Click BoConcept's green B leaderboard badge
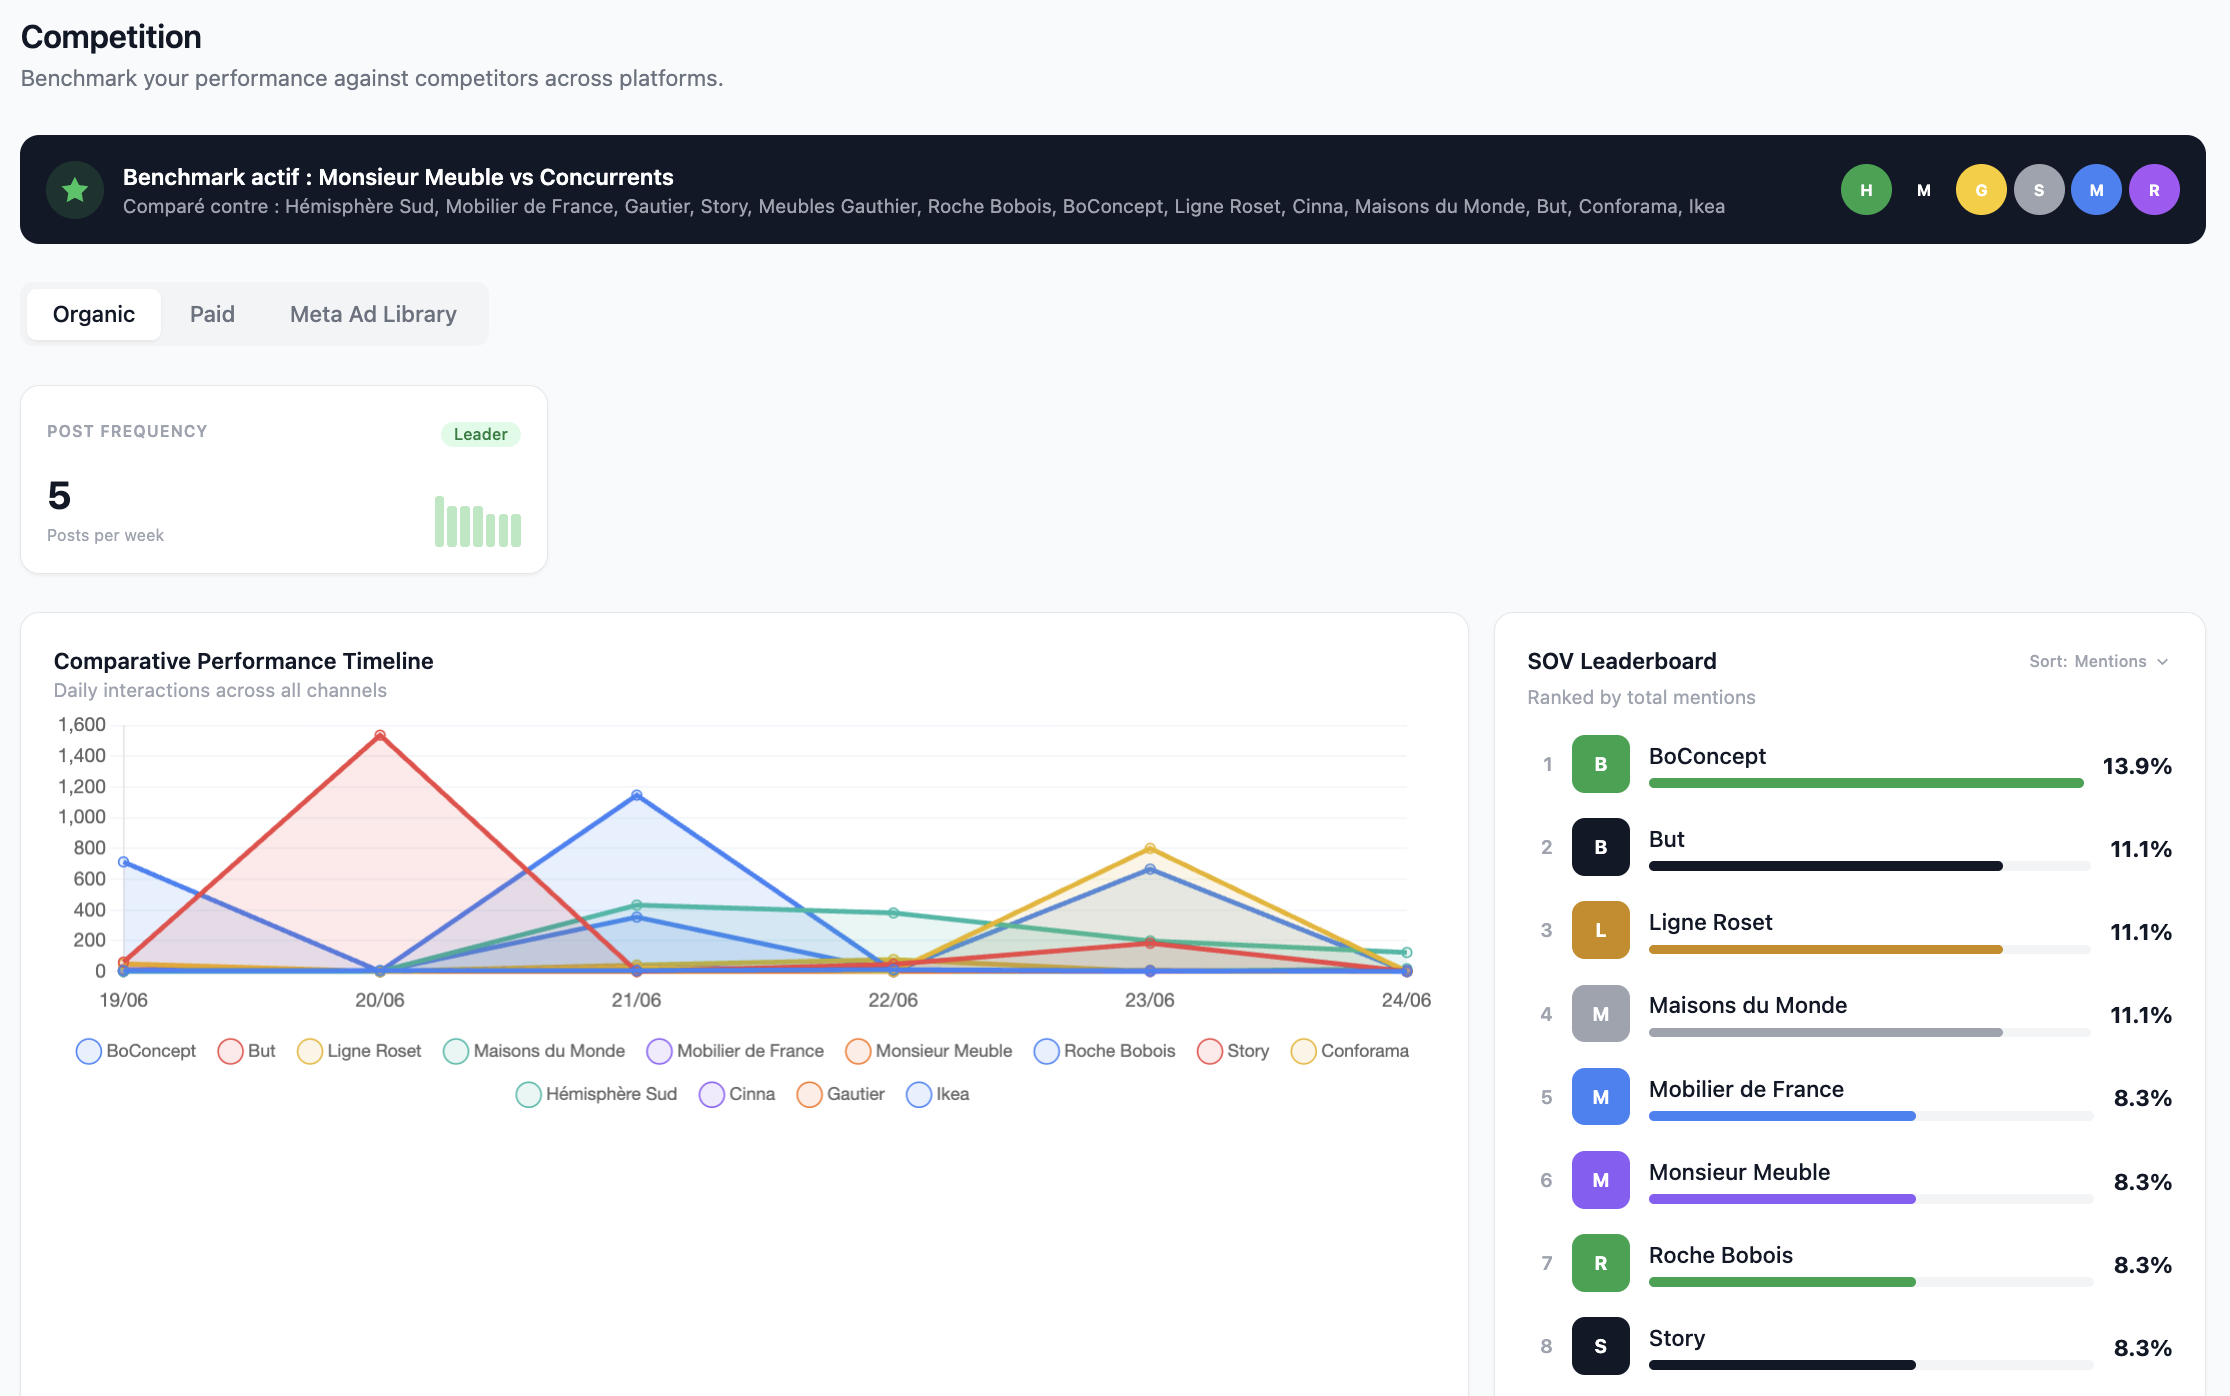Image resolution: width=2230 pixels, height=1396 pixels. tap(1601, 764)
